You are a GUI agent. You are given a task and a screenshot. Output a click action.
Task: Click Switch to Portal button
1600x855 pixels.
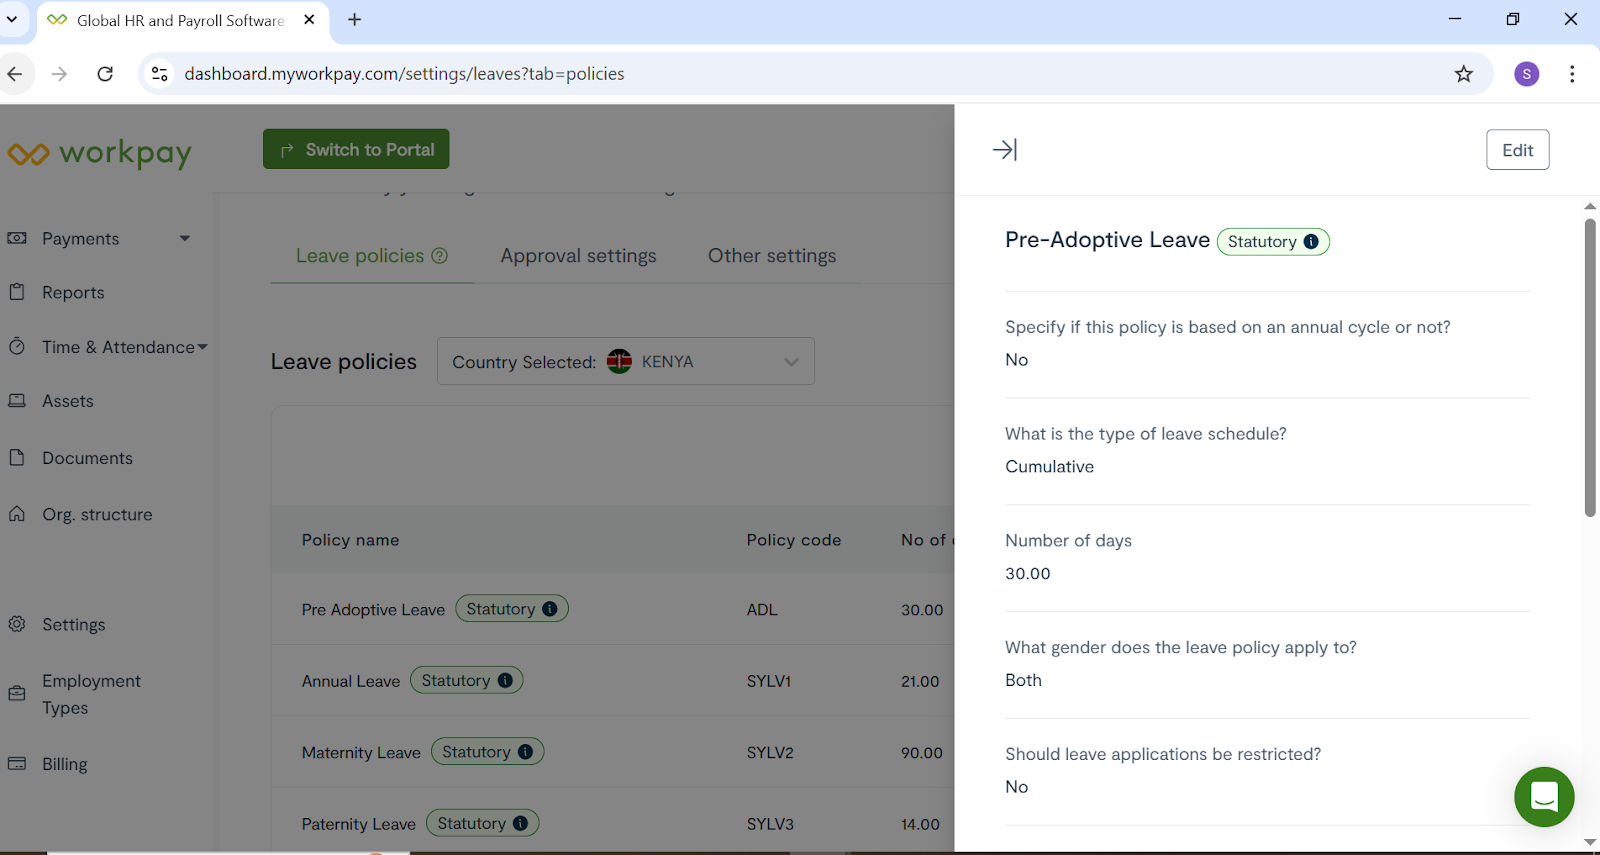coord(356,150)
